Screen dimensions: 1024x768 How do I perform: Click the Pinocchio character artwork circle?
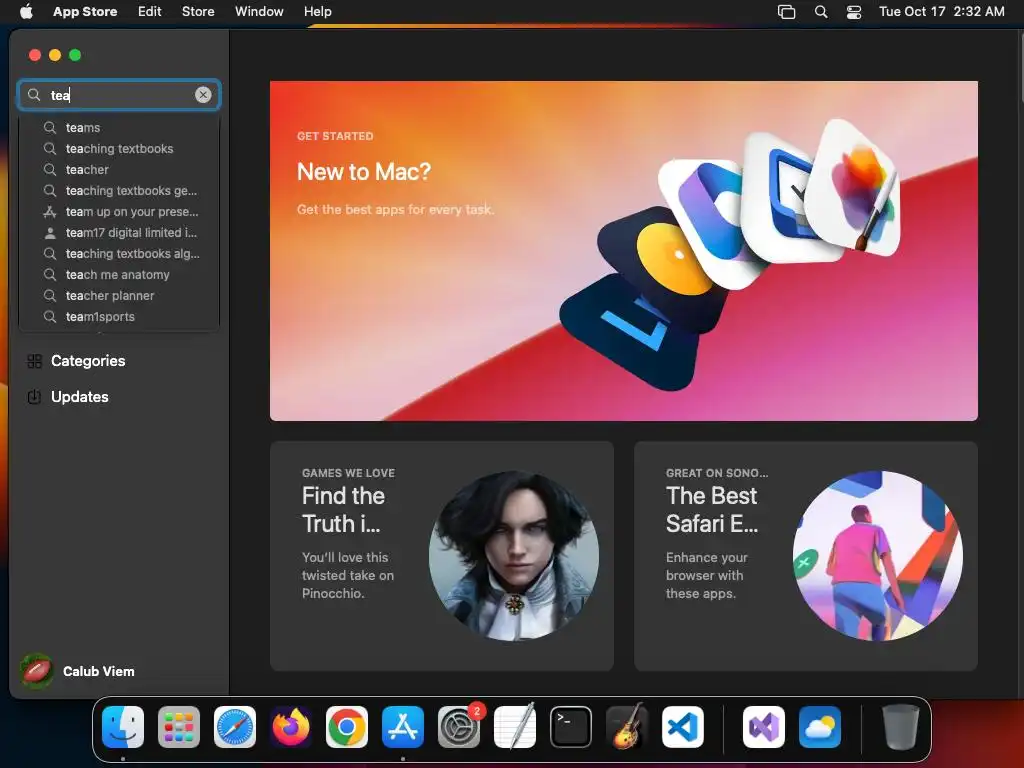click(x=514, y=556)
